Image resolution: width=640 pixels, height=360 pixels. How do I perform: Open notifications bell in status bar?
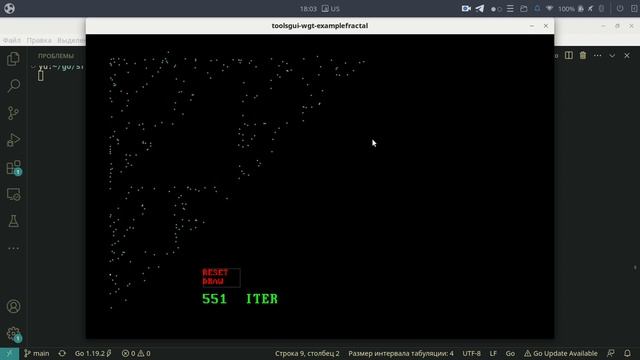pyautogui.click(x=627, y=353)
